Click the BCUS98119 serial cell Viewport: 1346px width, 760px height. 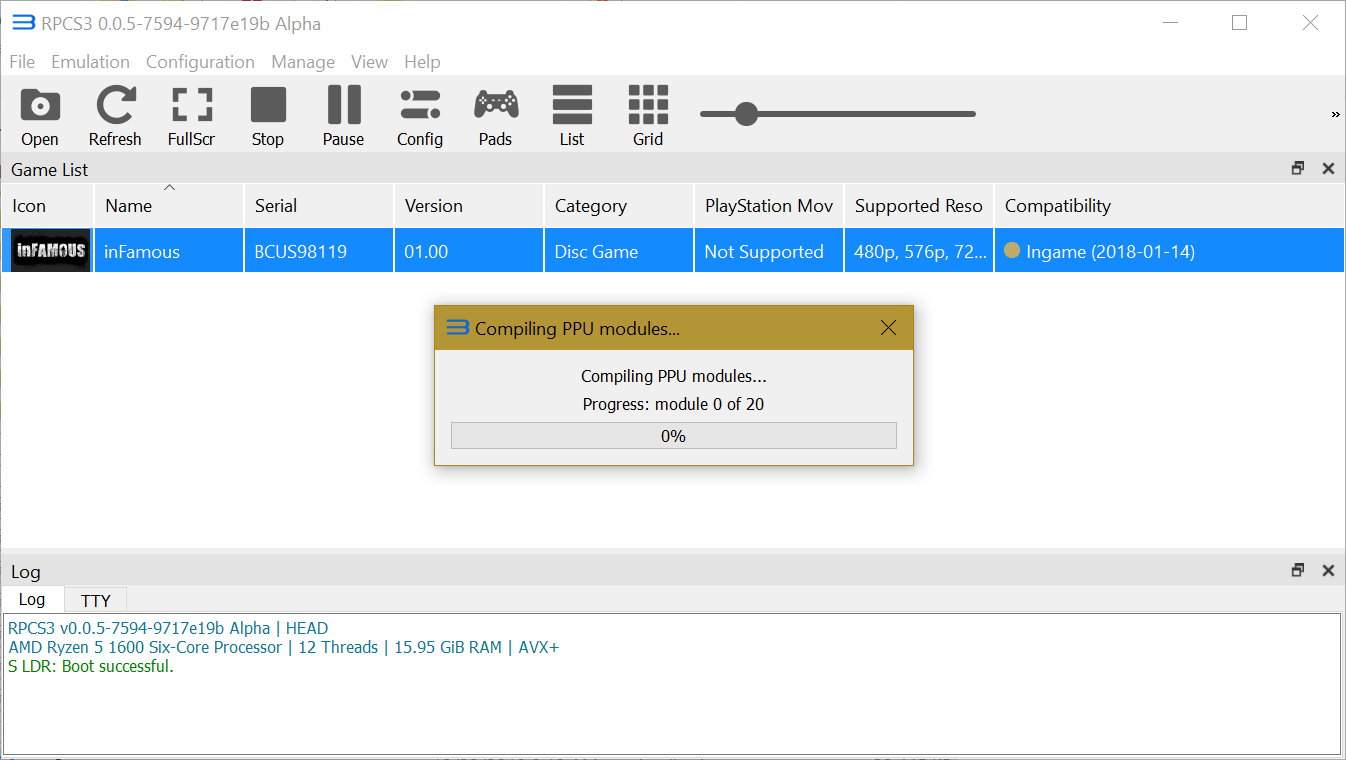point(319,251)
